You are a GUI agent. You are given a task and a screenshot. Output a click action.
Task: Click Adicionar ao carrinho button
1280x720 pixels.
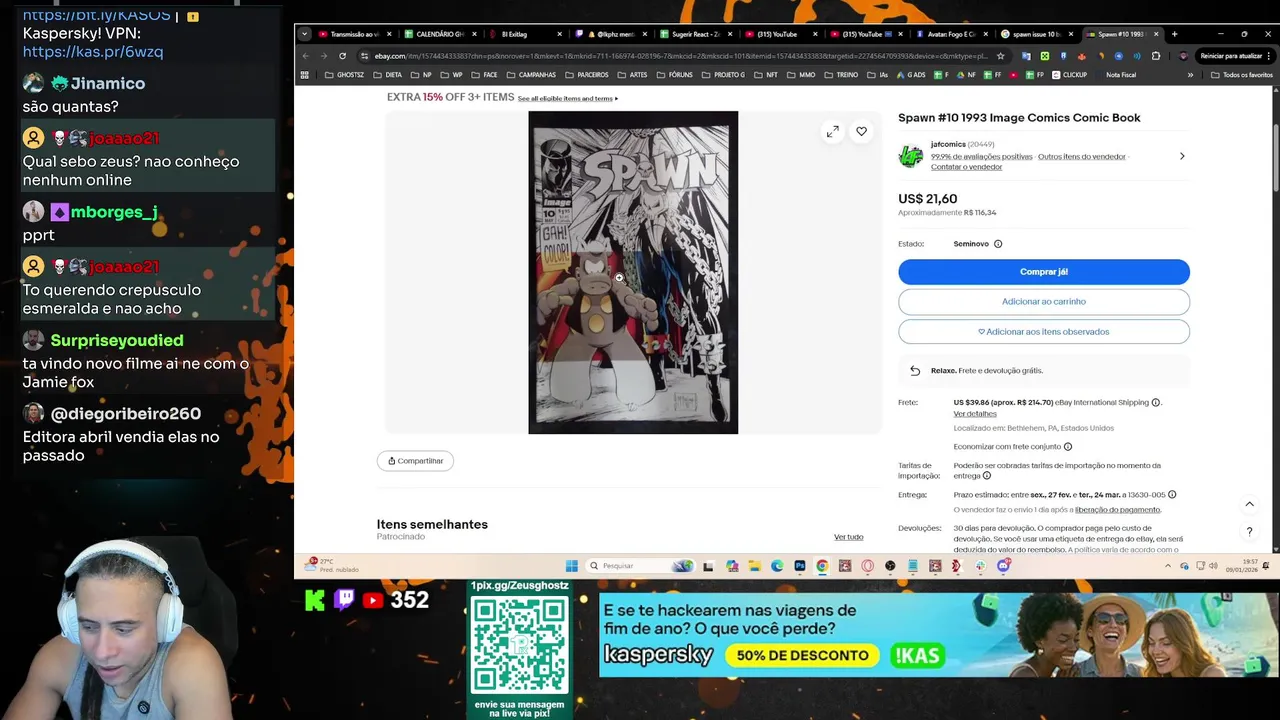pos(1043,301)
